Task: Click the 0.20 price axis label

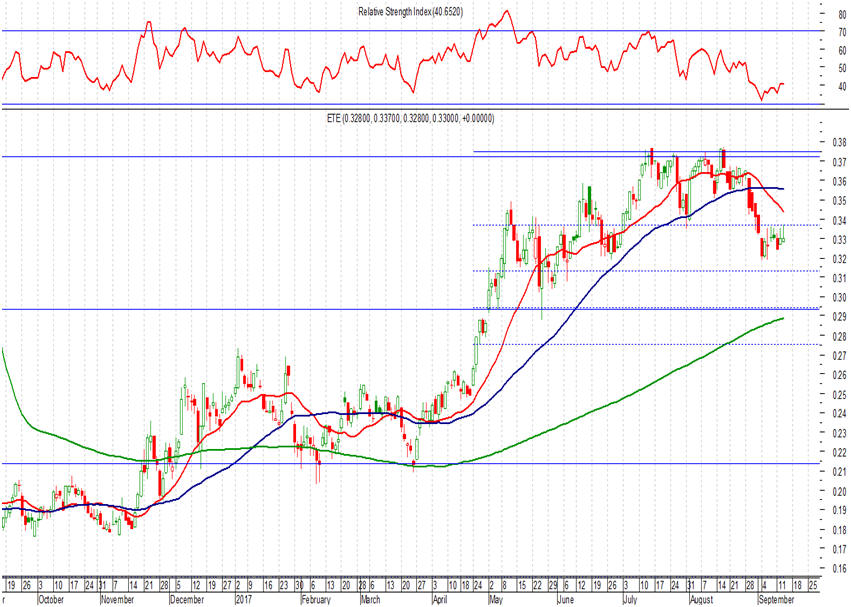Action: 840,491
